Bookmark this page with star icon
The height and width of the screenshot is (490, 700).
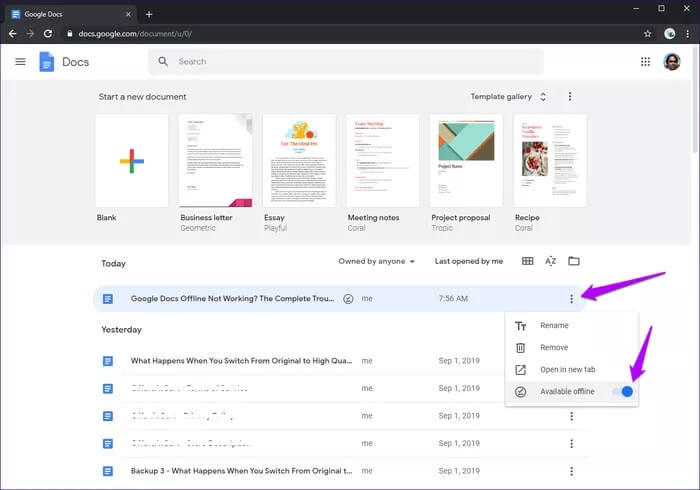(647, 33)
